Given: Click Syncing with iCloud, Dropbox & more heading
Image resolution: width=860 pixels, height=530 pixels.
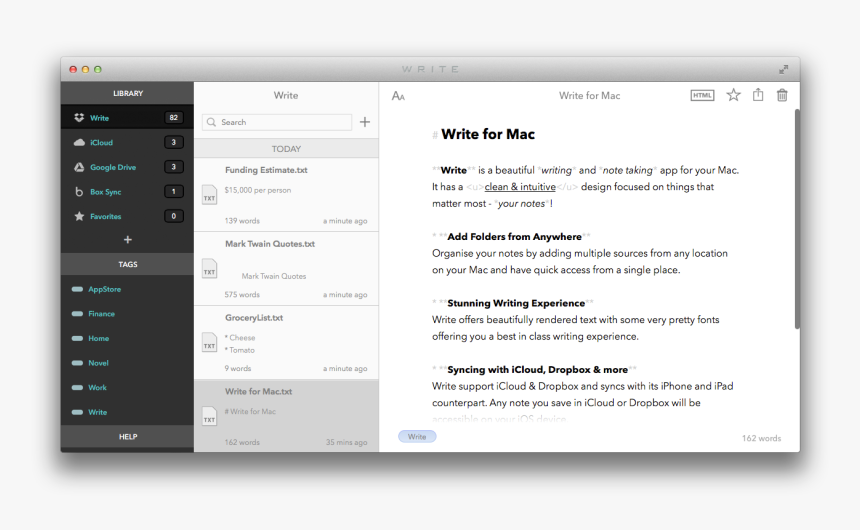Looking at the screenshot, I should (538, 369).
